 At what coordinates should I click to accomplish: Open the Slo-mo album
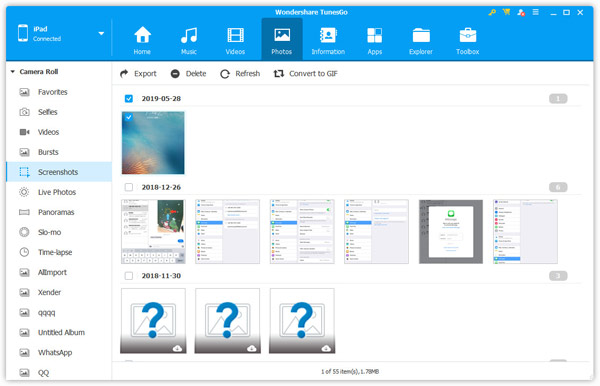[59, 232]
